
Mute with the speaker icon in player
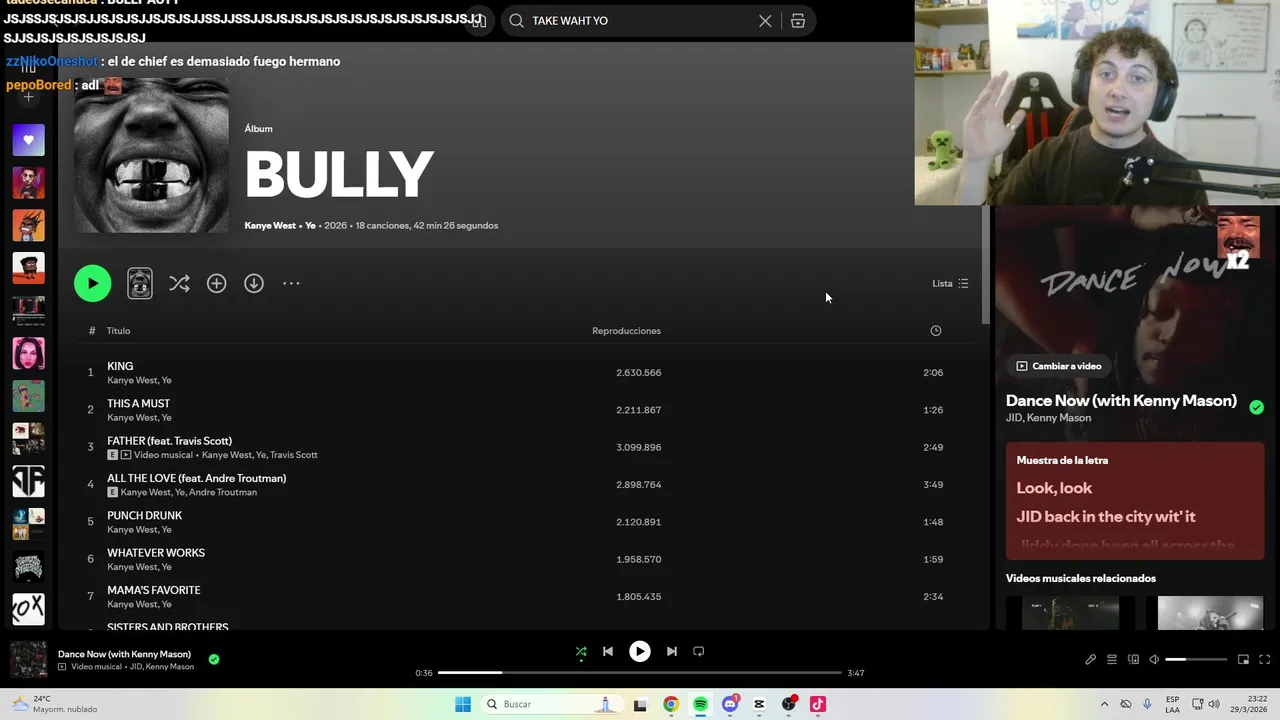point(1154,660)
